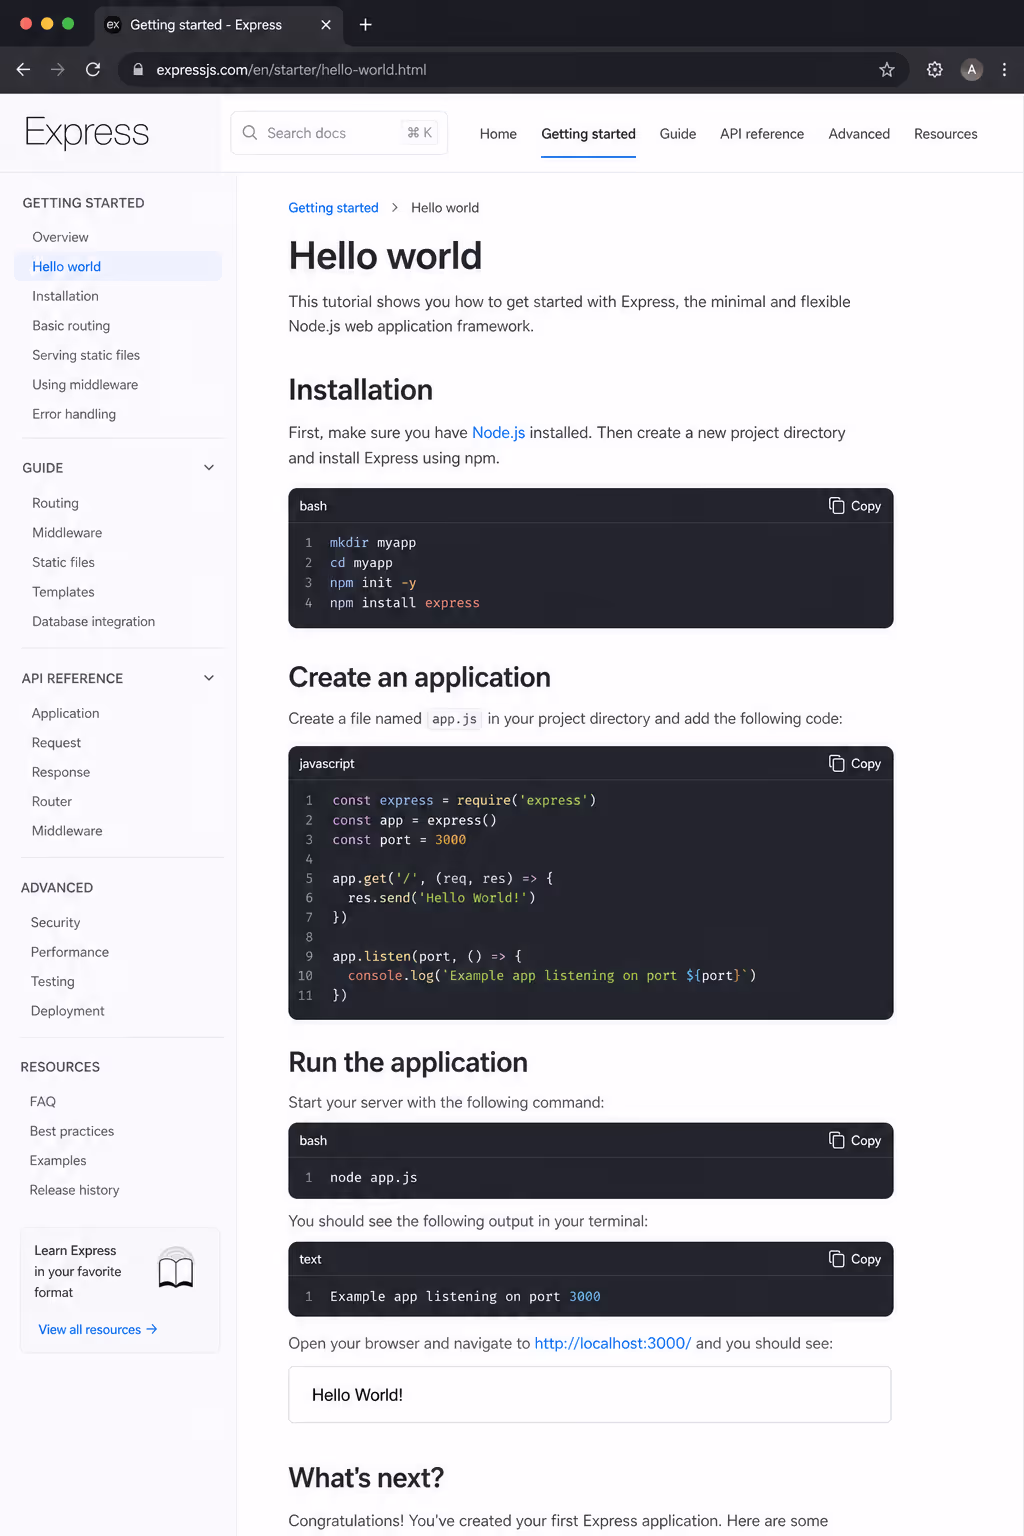The height and width of the screenshot is (1536, 1024).
Task: Open Request in sidebar
Action: (x=56, y=743)
